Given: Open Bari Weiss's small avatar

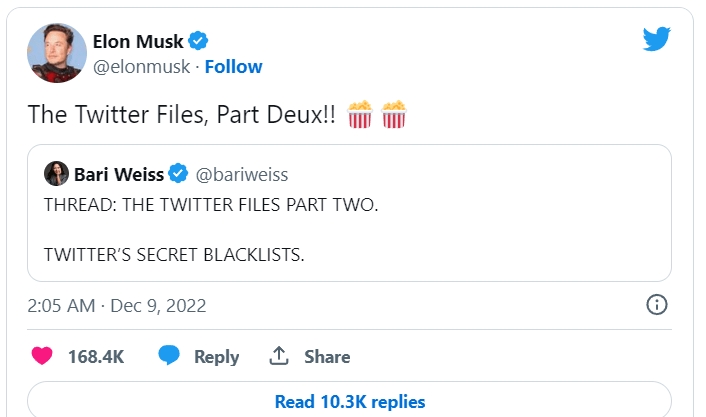Looking at the screenshot, I should coord(56,174).
